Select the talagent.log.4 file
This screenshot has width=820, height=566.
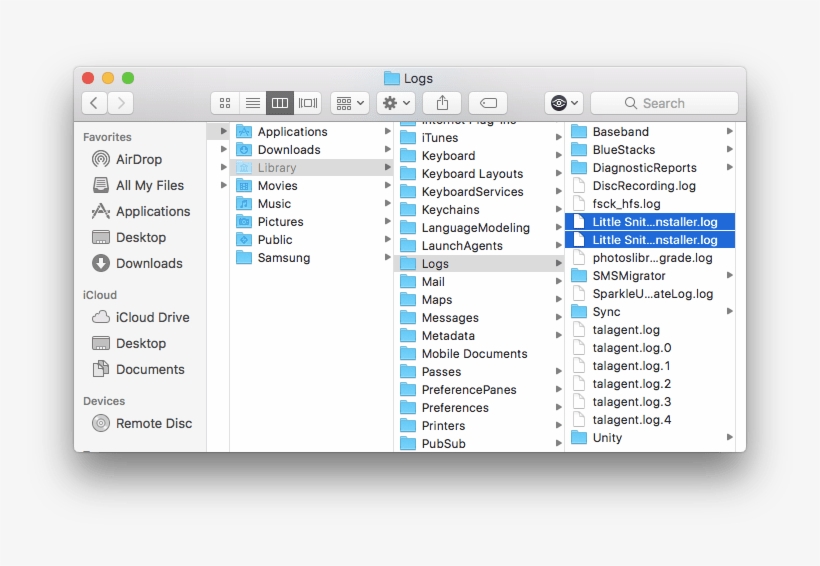coord(650,420)
